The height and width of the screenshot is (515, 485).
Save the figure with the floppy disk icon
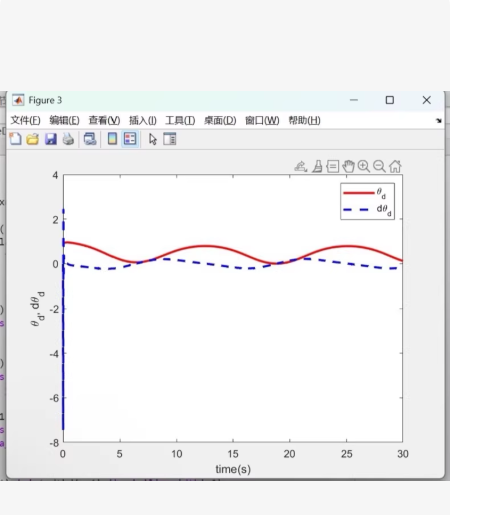click(51, 139)
